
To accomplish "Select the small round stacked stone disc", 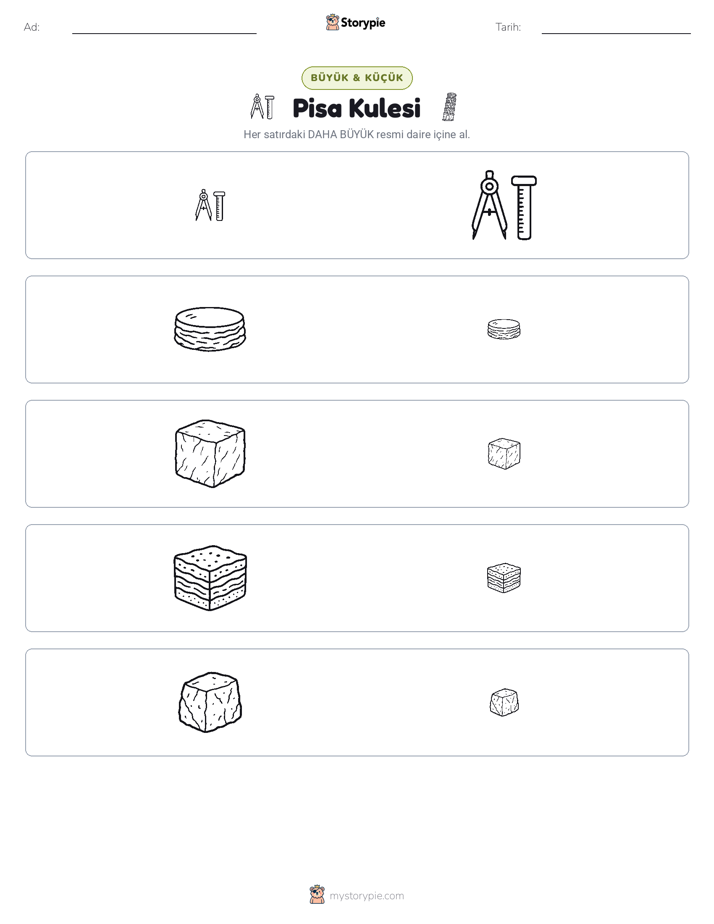I will click(504, 329).
